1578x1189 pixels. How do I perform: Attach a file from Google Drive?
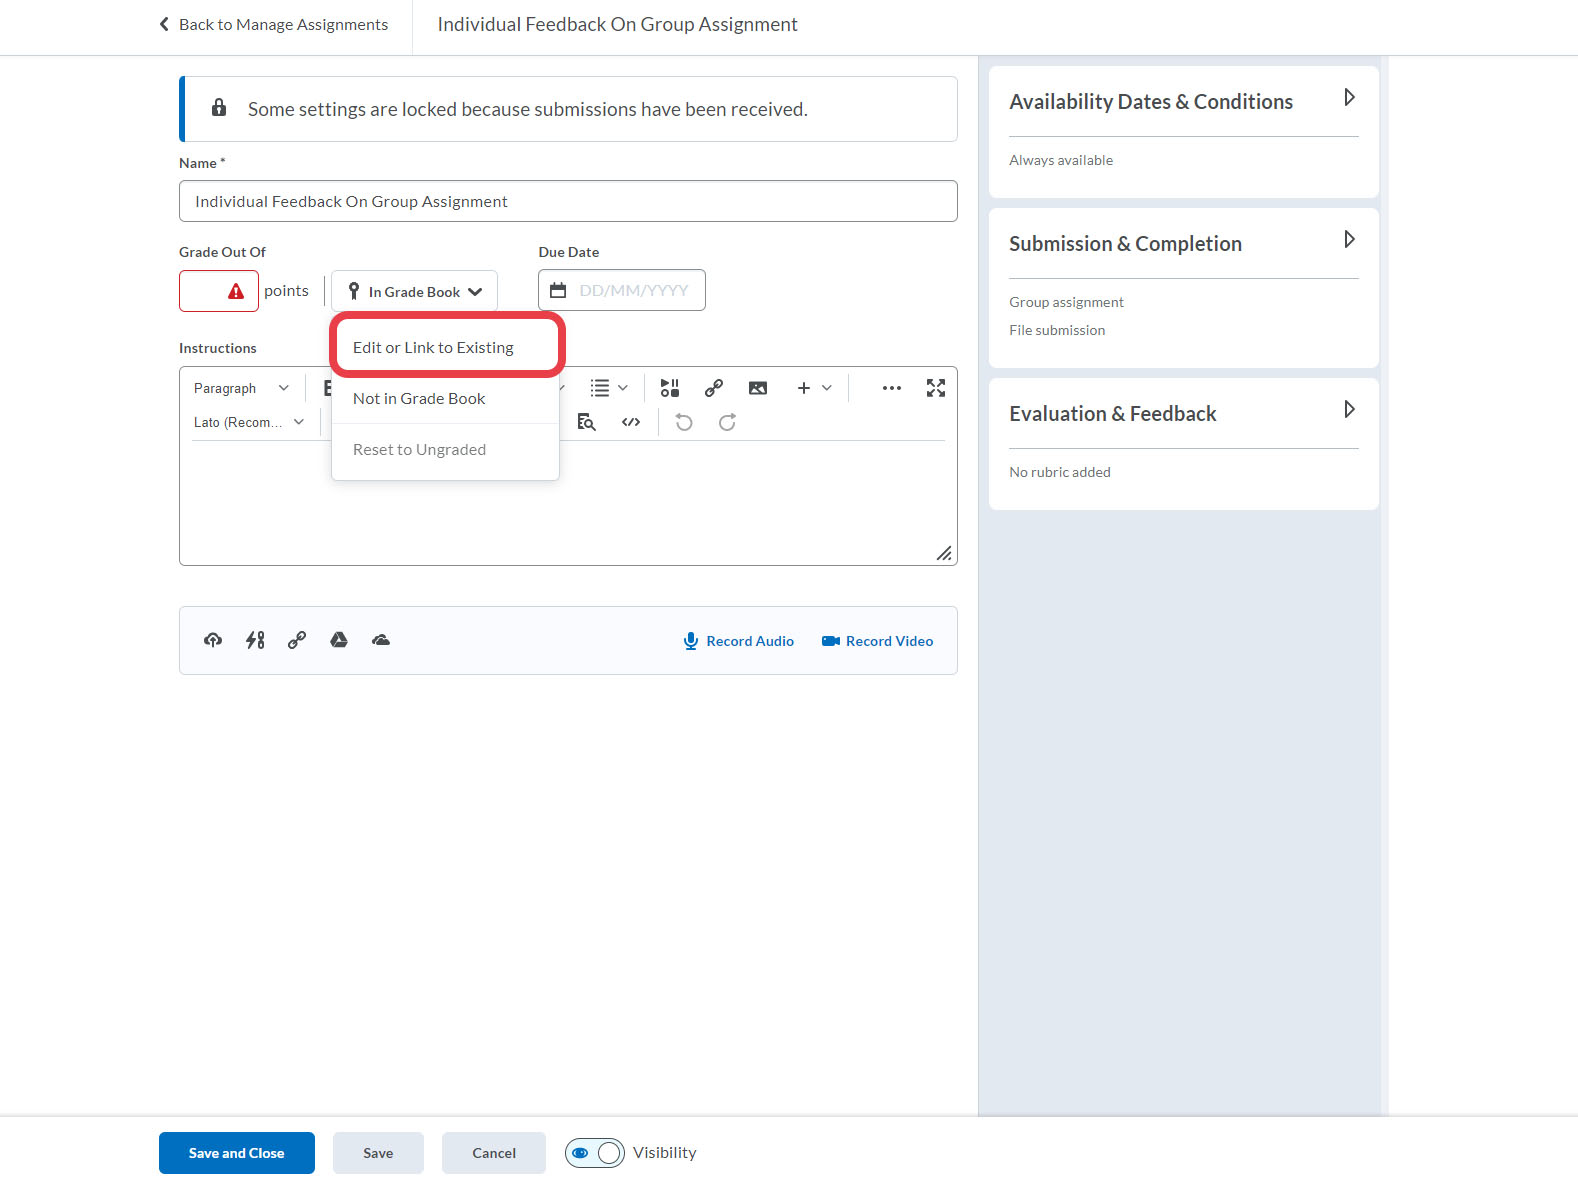coord(339,640)
